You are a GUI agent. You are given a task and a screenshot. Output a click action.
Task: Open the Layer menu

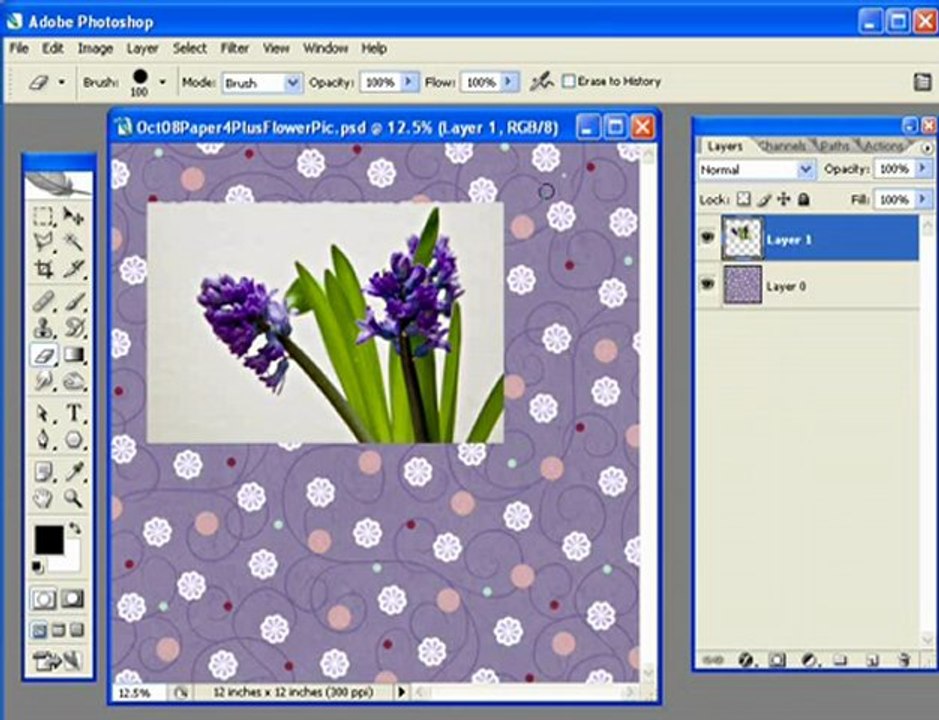pyautogui.click(x=143, y=49)
